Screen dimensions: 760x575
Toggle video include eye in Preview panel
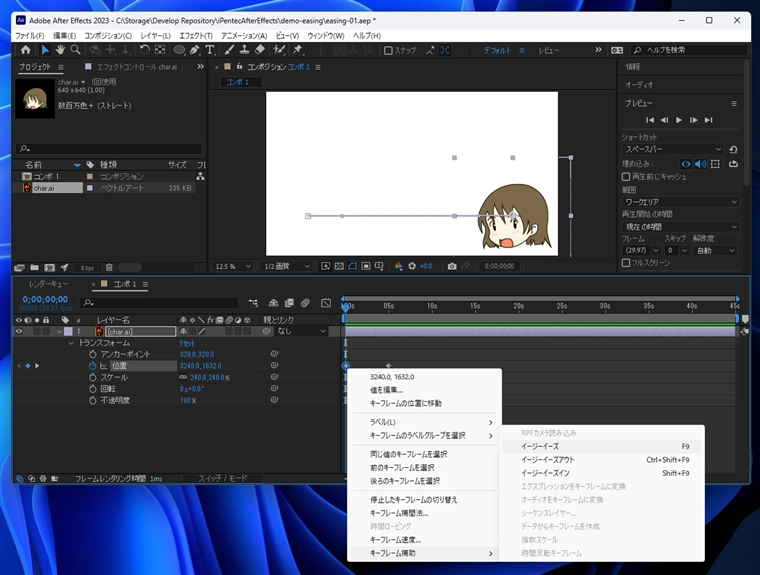[x=686, y=164]
